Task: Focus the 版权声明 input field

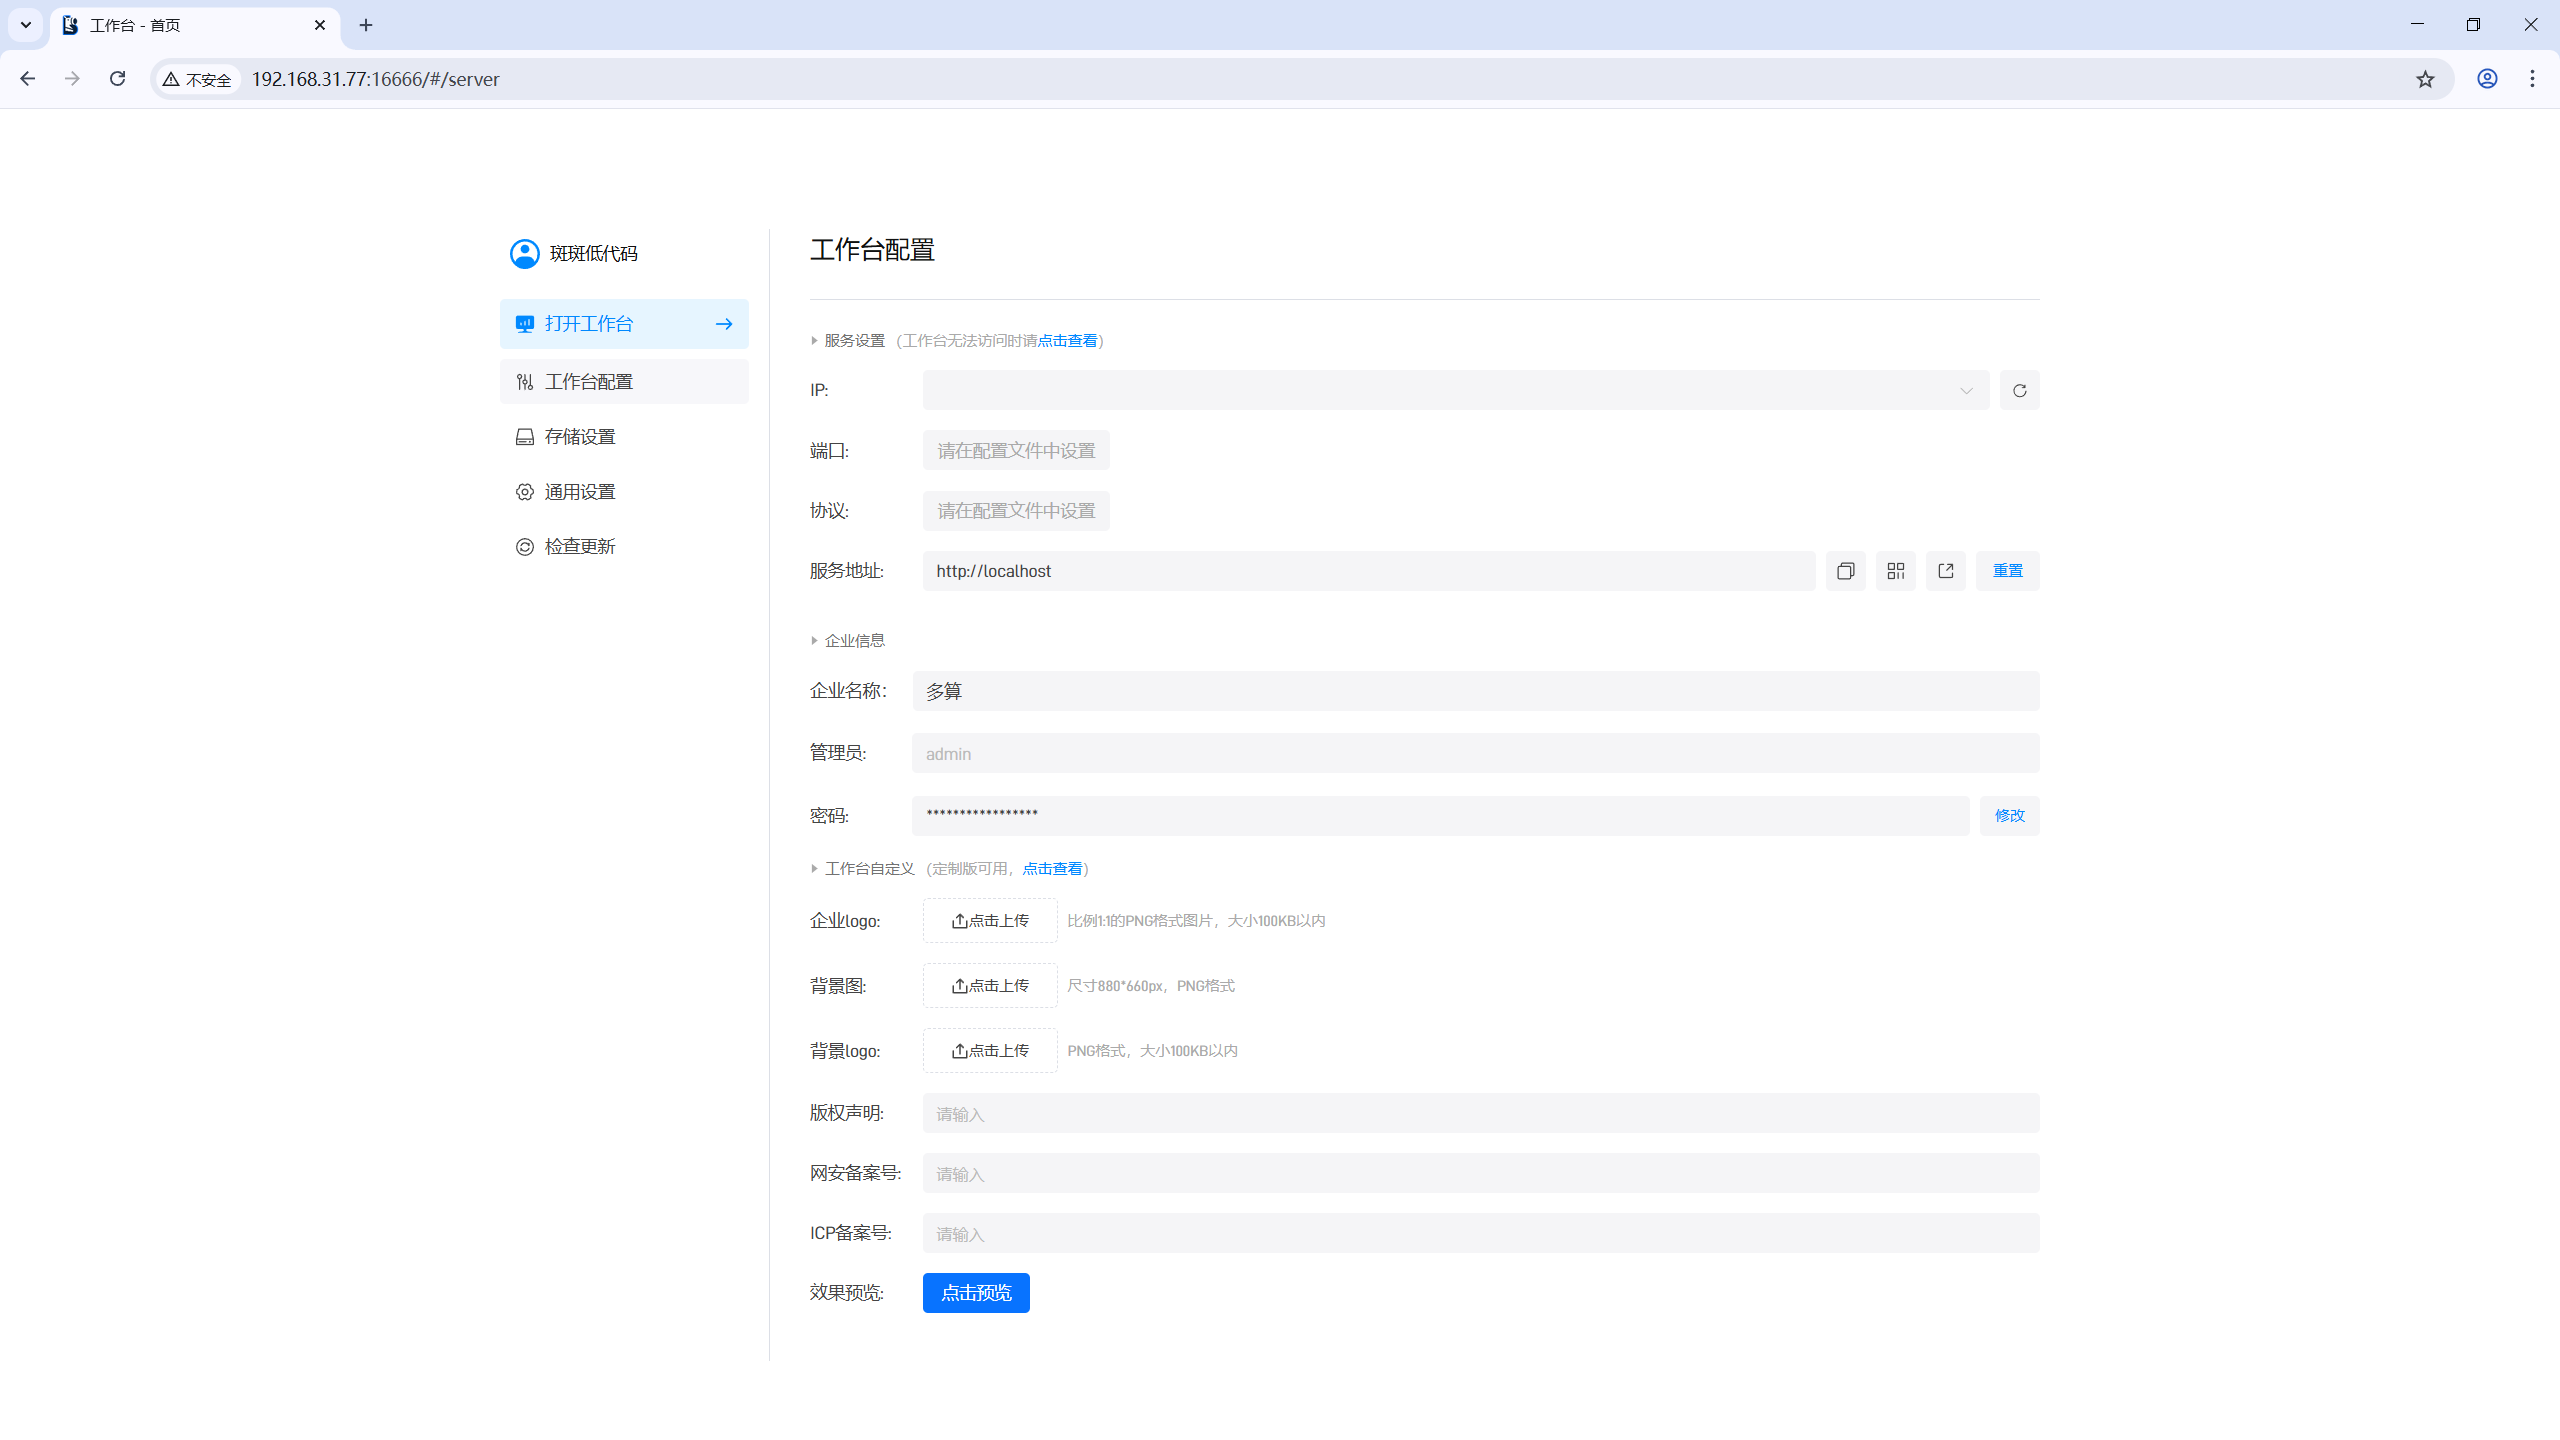Action: point(1480,1114)
